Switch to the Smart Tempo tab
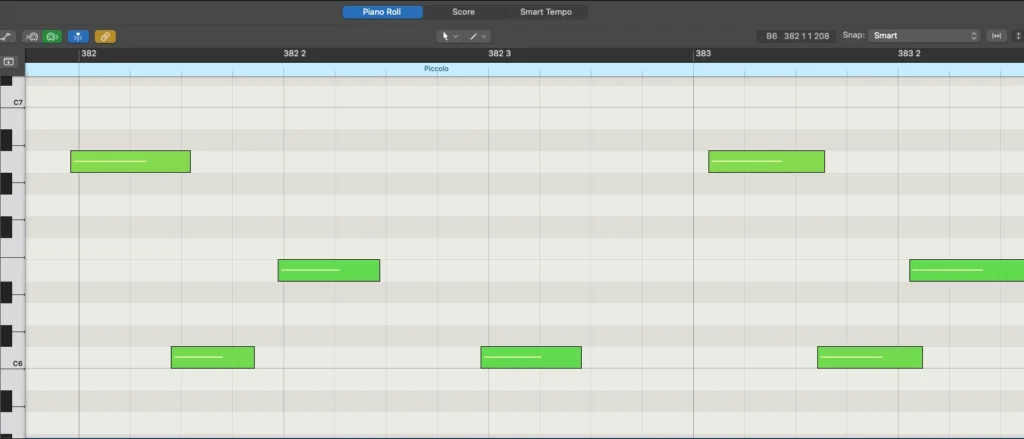1024x439 pixels. [546, 12]
